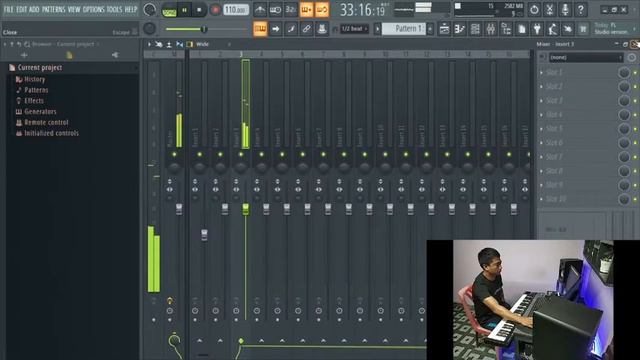Click the multilink to controllers icon
This screenshot has width=640, height=360.
coord(322,29)
